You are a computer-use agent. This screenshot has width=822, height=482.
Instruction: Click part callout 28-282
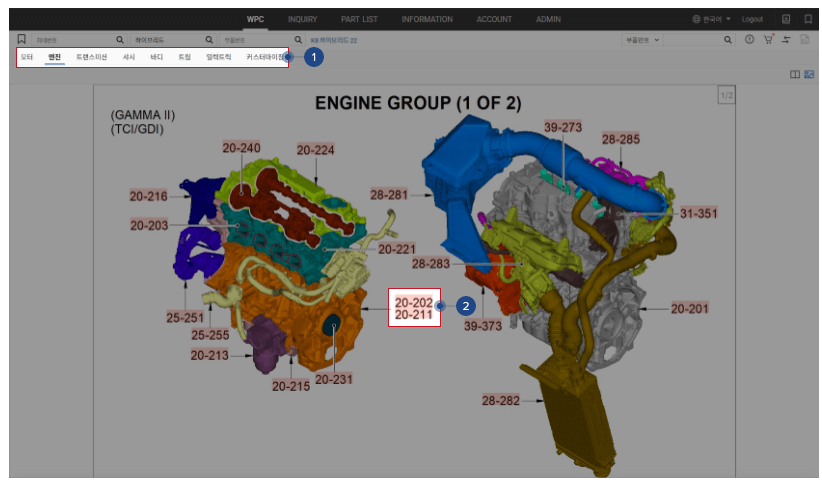point(501,401)
